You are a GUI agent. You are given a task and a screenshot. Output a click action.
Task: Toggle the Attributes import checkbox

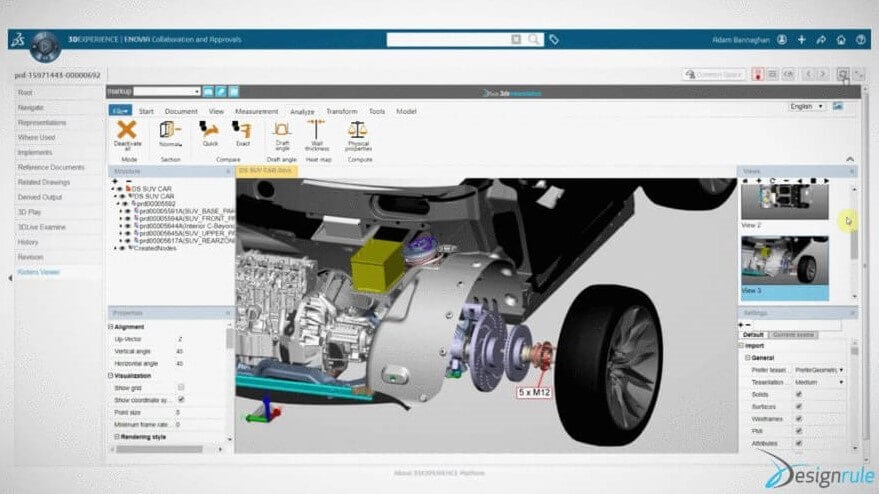pyautogui.click(x=799, y=444)
